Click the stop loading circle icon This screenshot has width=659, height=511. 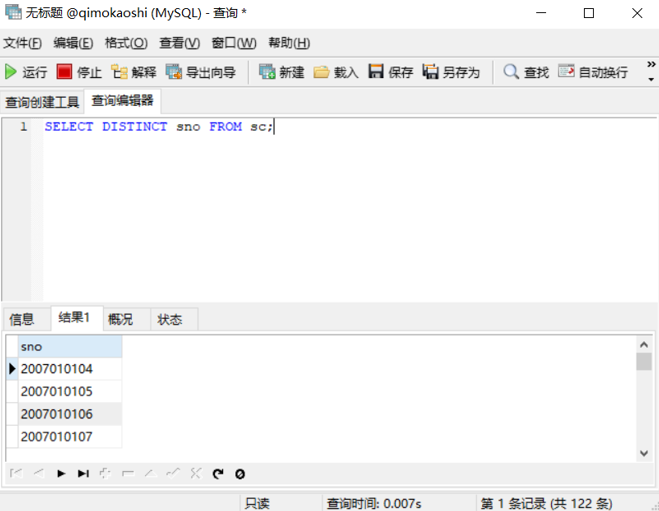(240, 474)
